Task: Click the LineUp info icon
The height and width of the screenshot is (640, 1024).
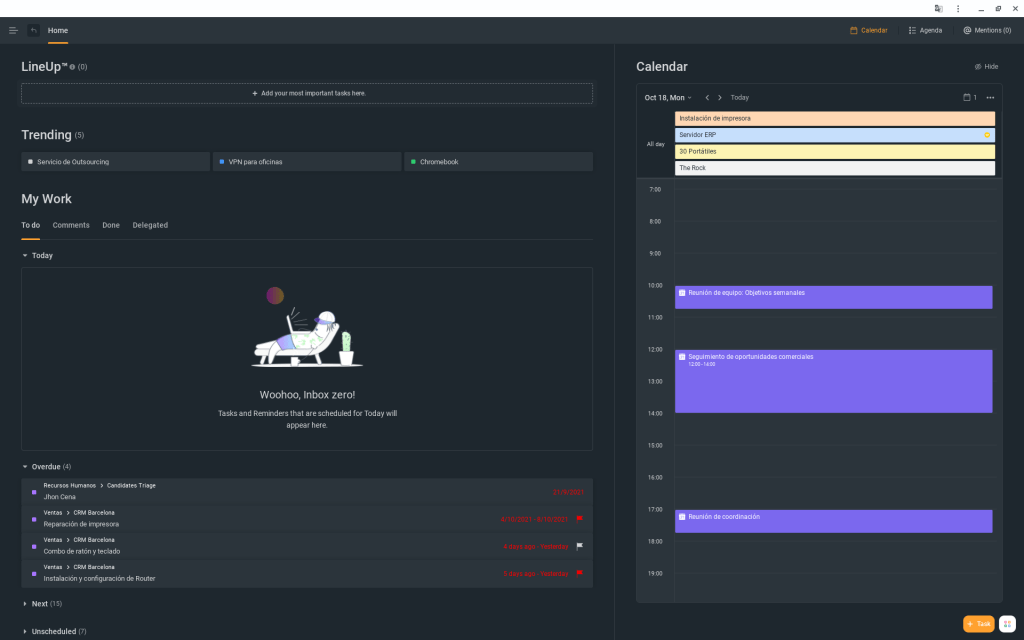Action: point(72,67)
